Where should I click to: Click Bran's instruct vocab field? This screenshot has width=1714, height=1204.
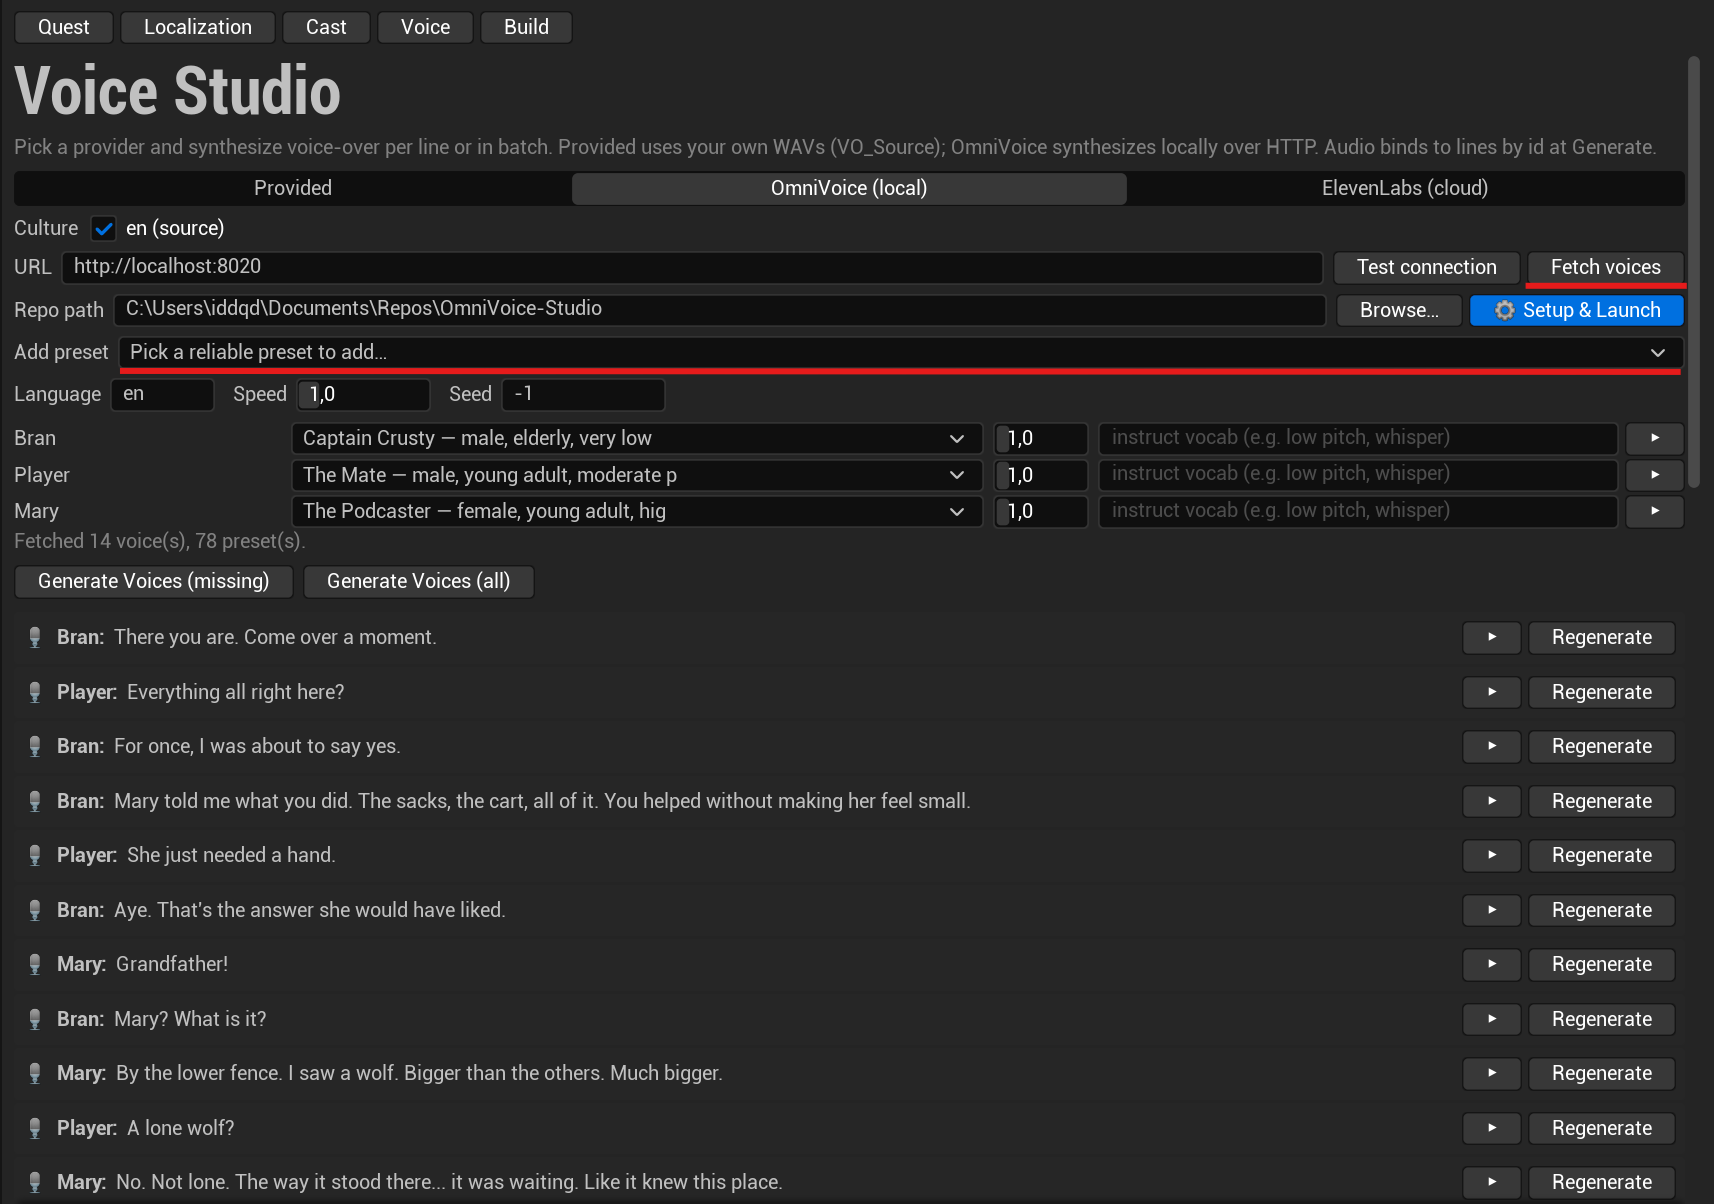pyautogui.click(x=1358, y=438)
